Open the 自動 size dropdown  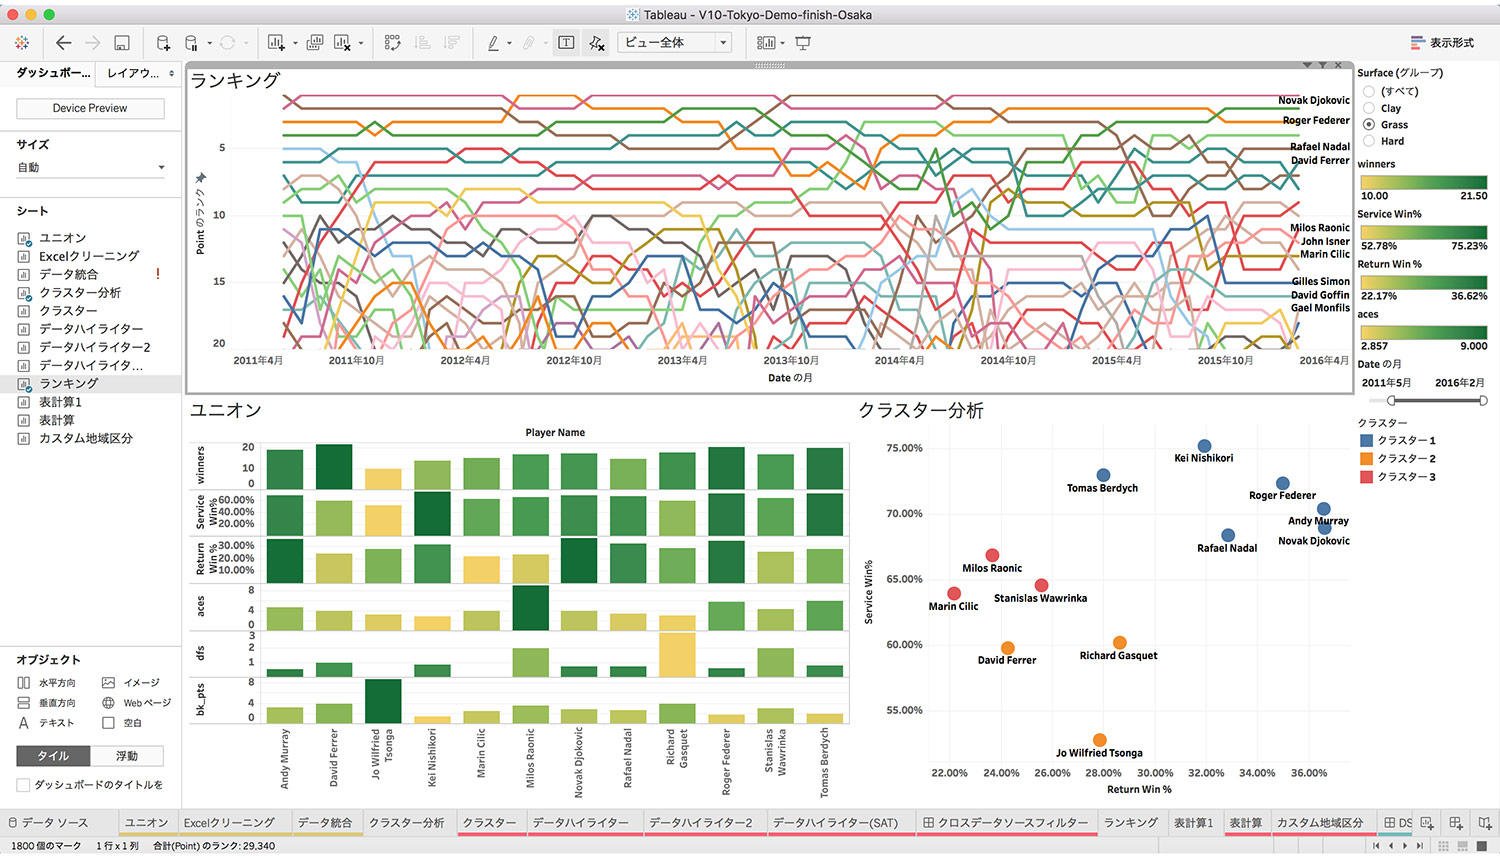90,168
